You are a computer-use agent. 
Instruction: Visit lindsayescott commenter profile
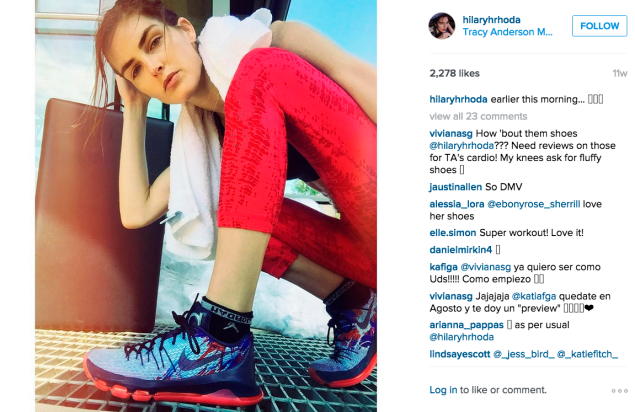[460, 354]
